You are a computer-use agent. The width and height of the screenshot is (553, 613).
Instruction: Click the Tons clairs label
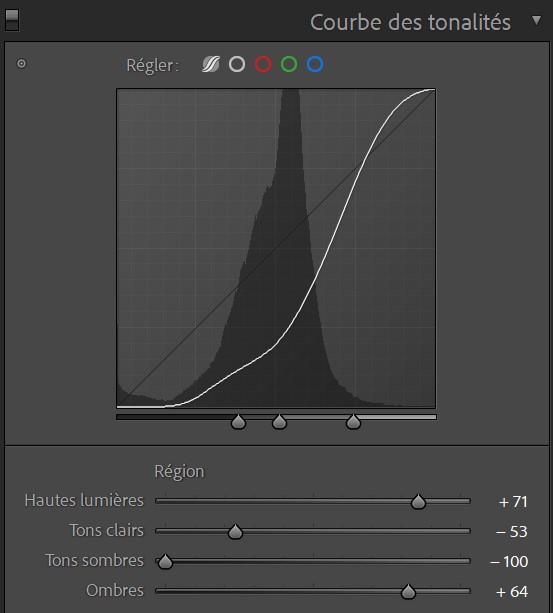107,531
